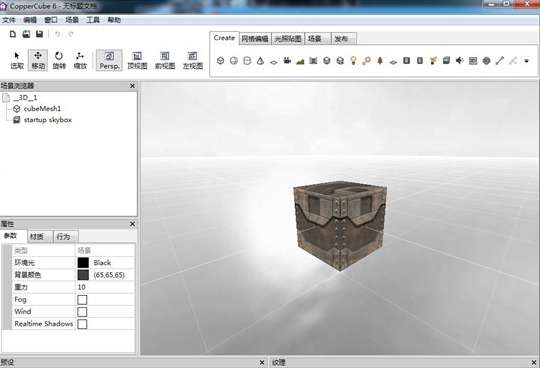Enable the Fog checkbox
The width and height of the screenshot is (540, 368).
(x=82, y=299)
